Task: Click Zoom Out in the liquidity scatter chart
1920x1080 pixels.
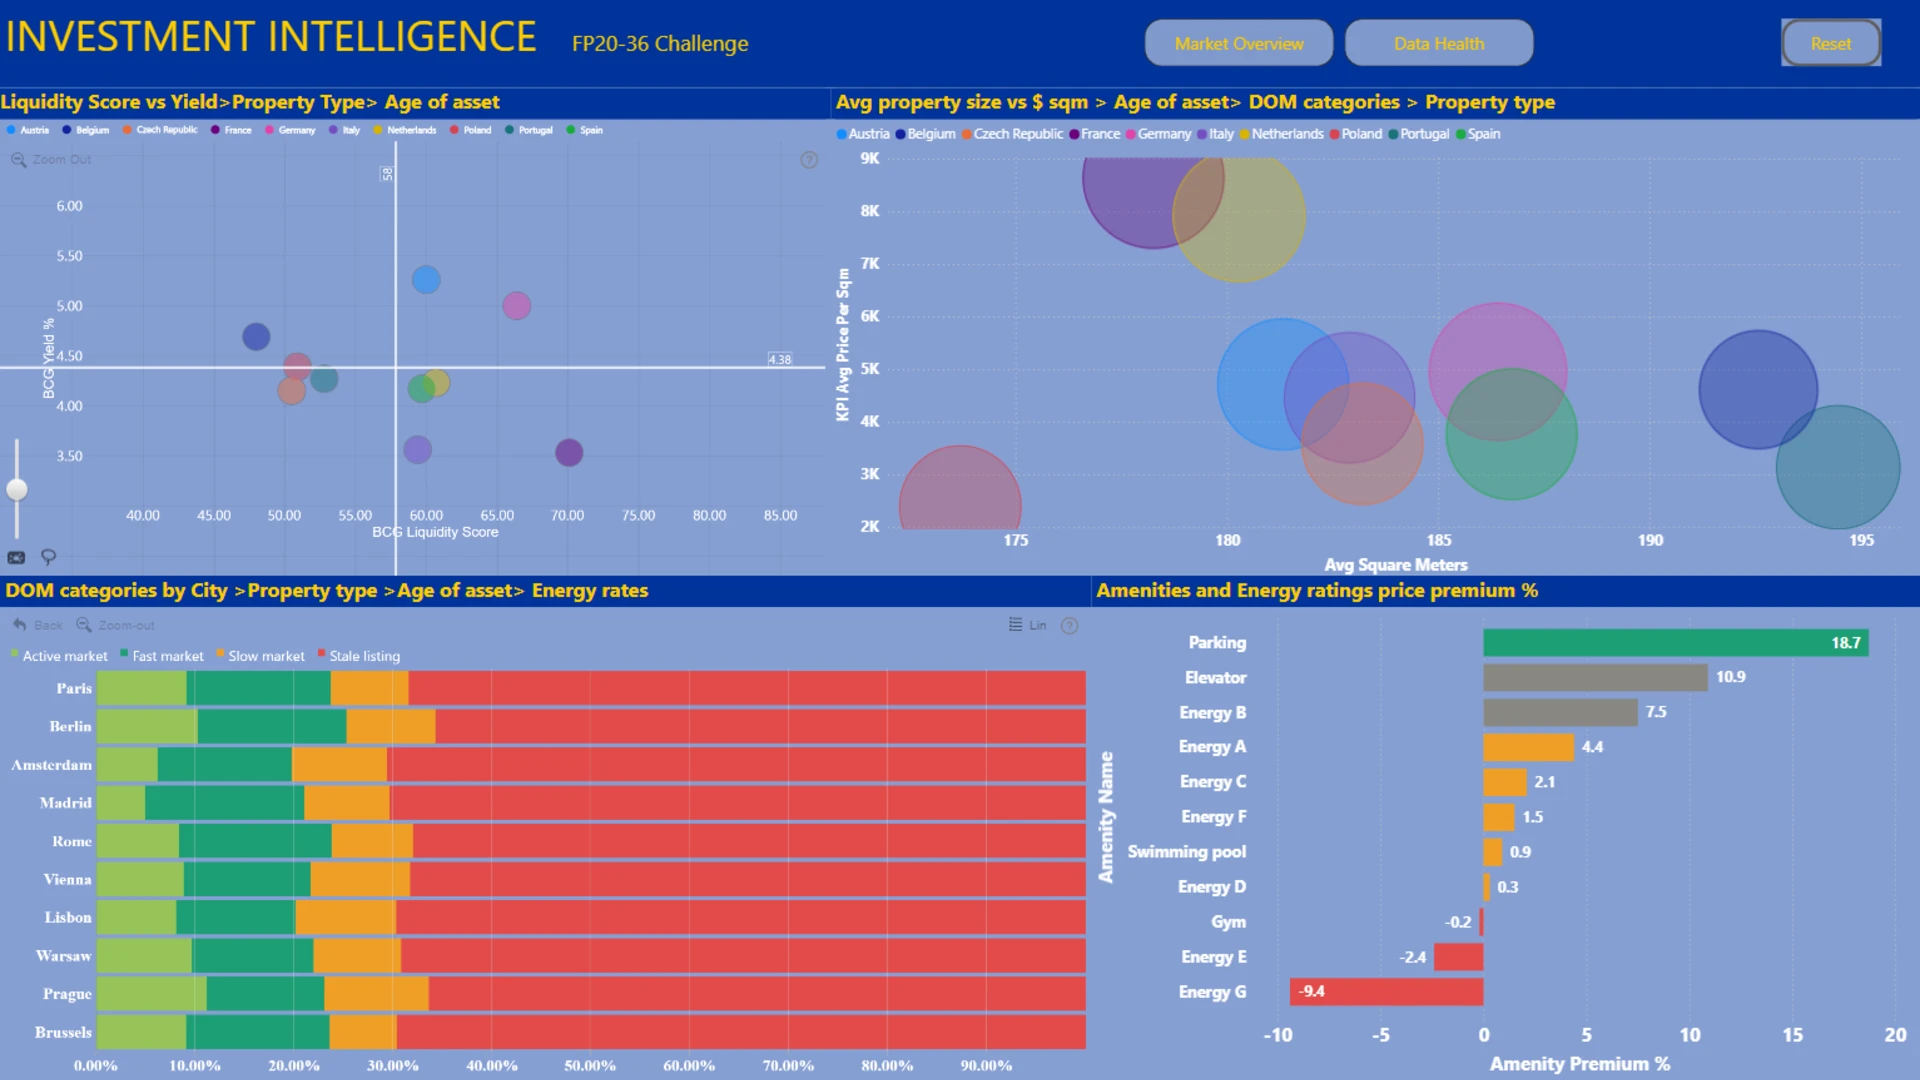Action: coord(51,160)
